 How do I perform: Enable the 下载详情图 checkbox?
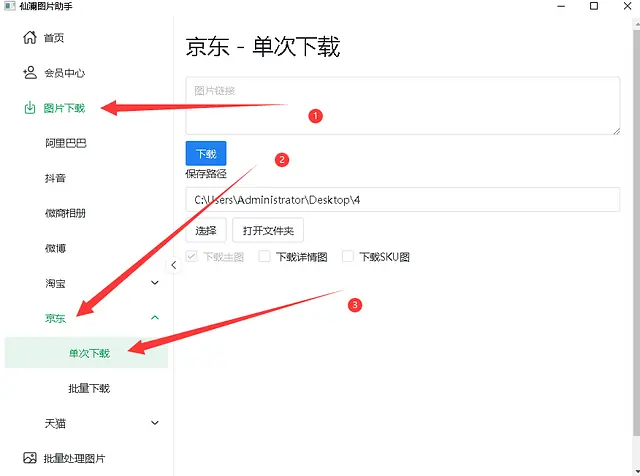(x=264, y=256)
